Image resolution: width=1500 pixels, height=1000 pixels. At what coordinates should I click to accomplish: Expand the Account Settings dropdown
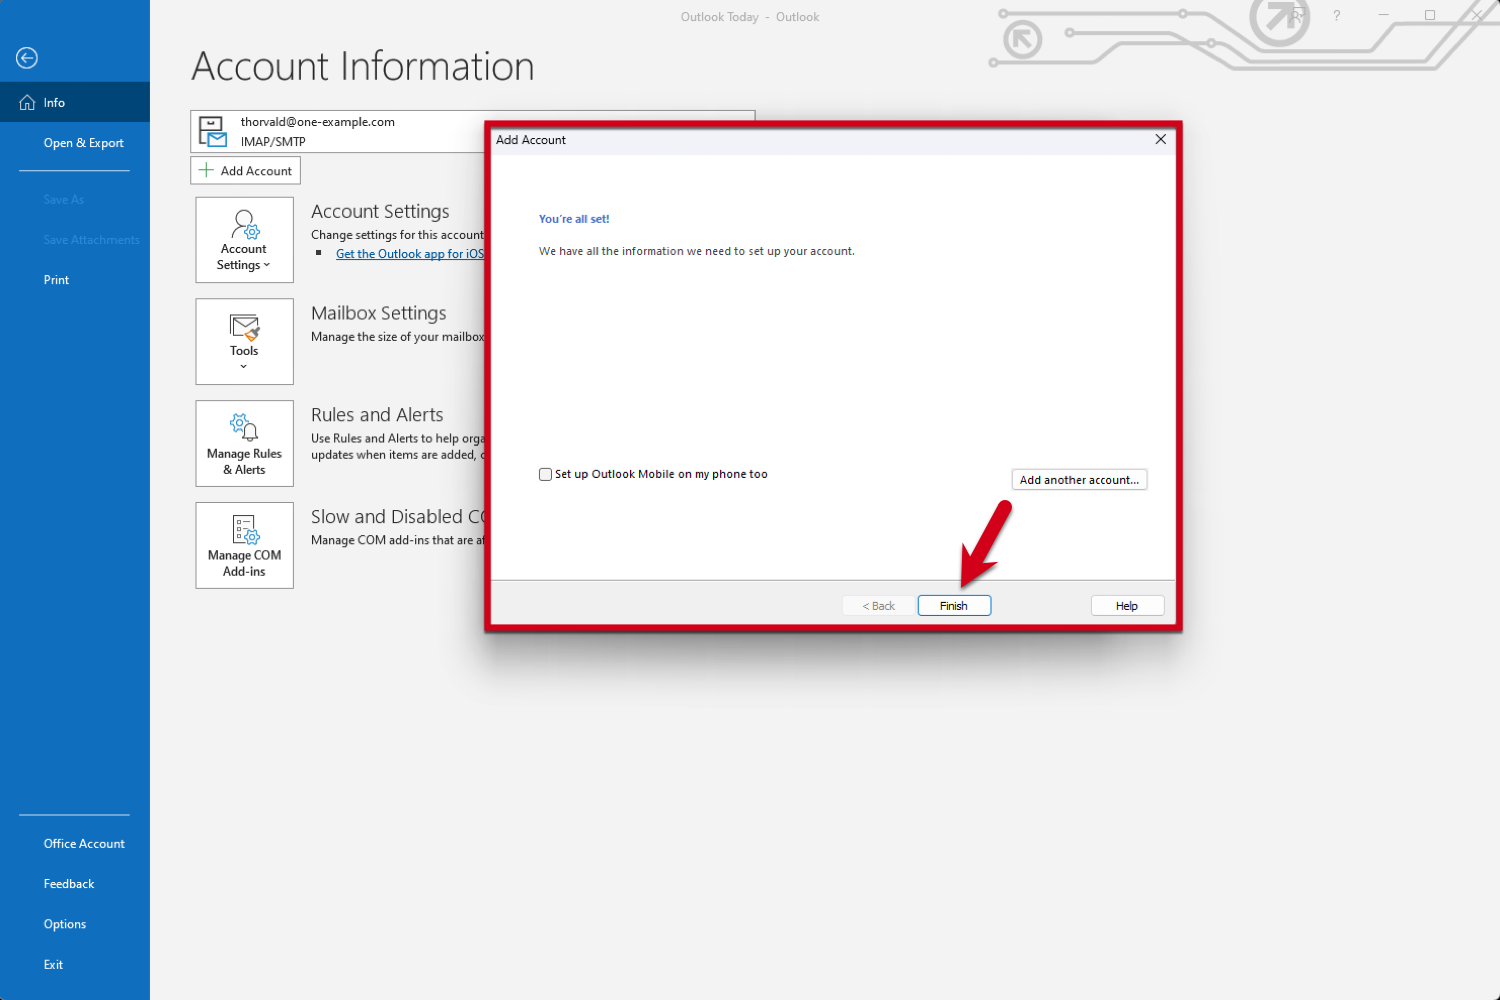click(244, 240)
